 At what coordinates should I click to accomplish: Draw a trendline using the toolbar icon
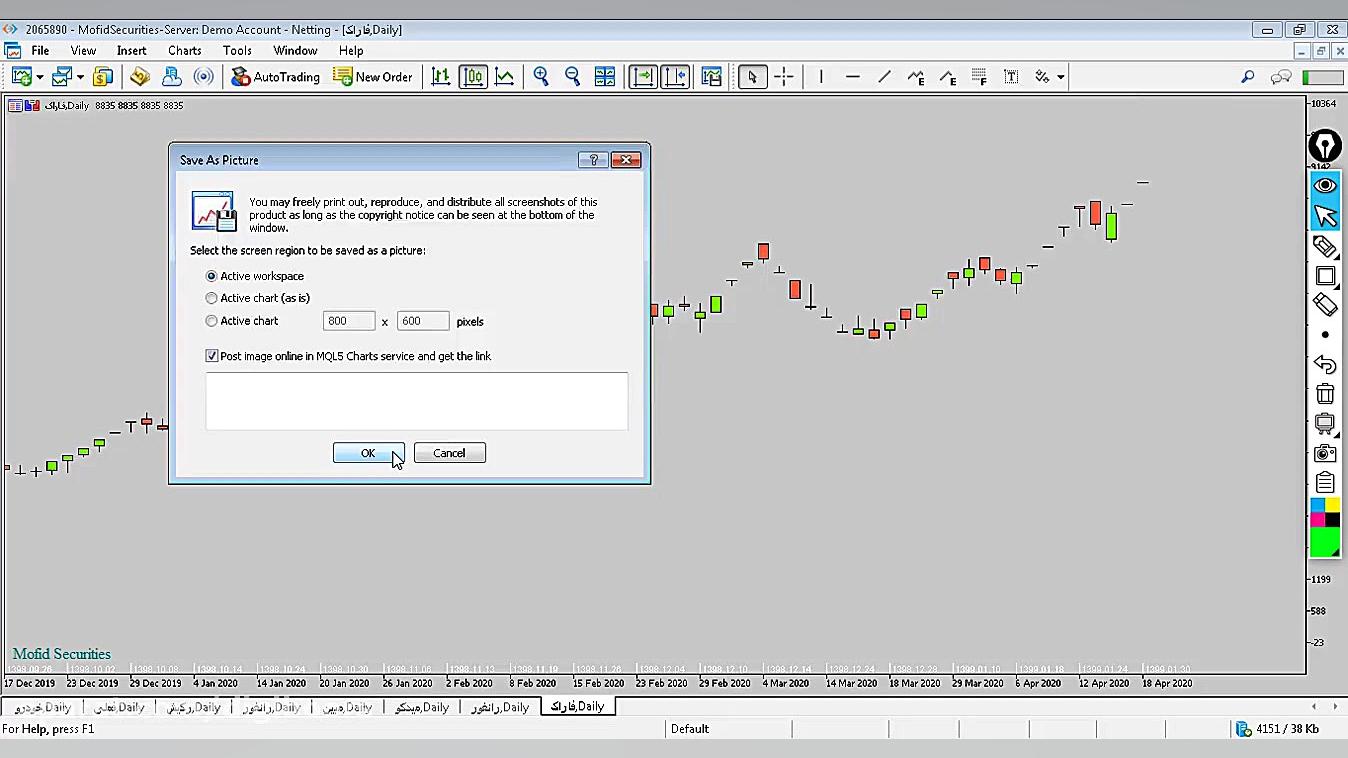click(884, 77)
